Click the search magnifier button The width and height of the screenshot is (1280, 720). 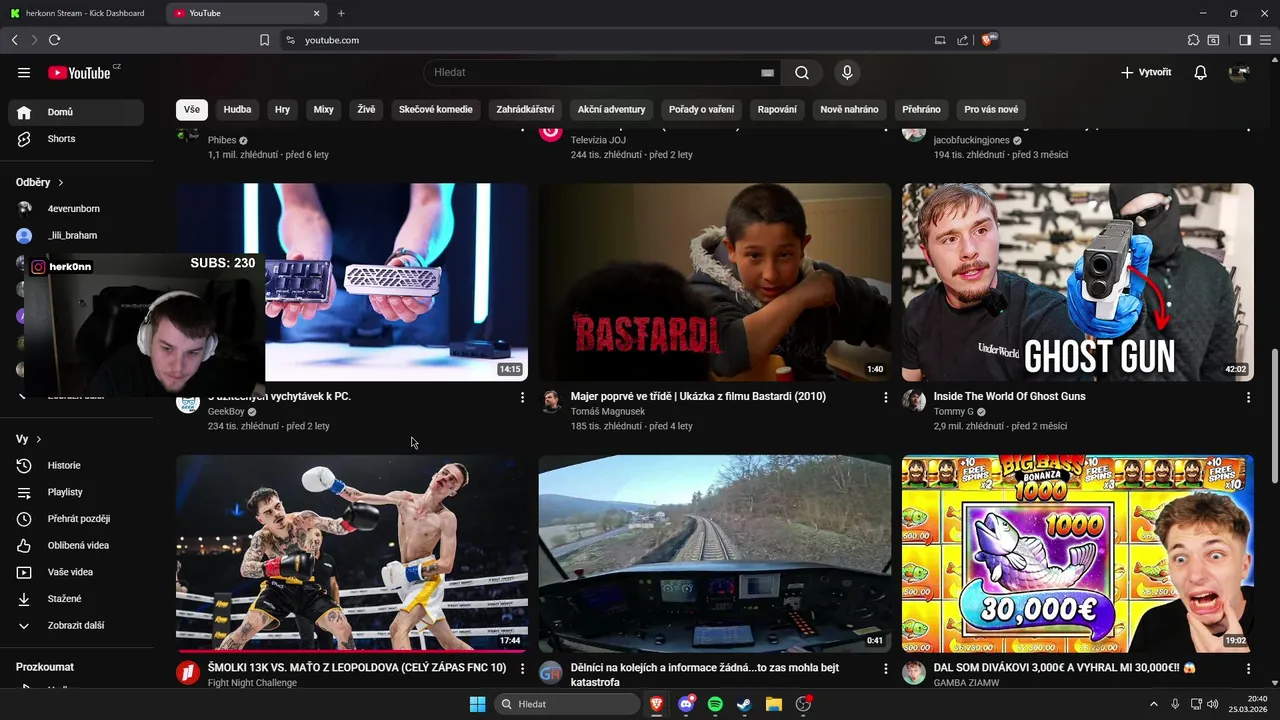tap(802, 72)
